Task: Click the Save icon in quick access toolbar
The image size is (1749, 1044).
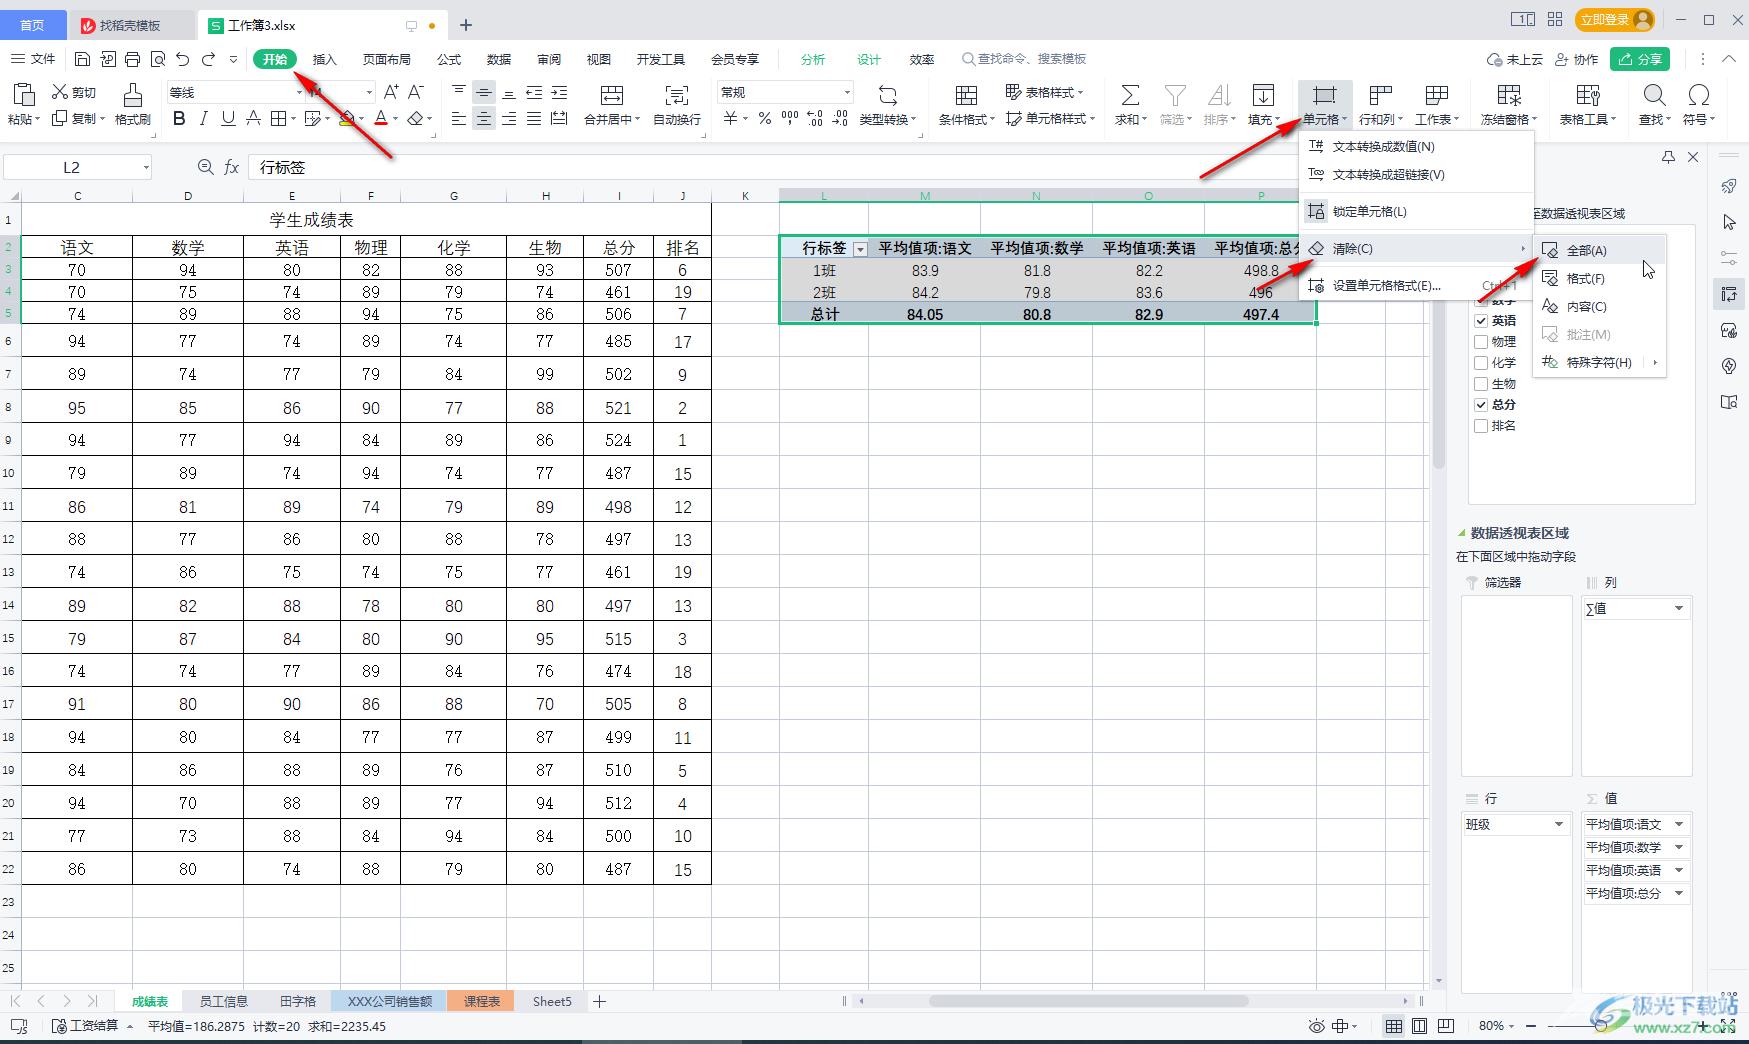Action: tap(83, 59)
